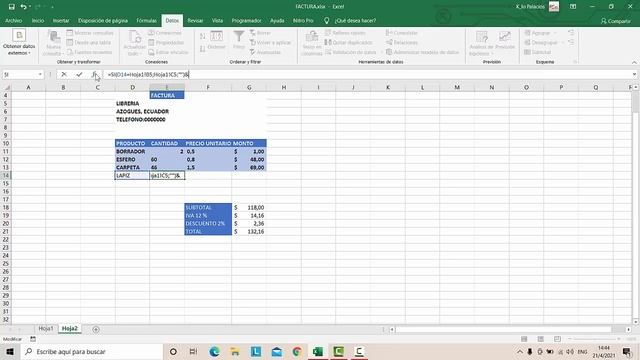Viewport: 640px width, 360px height.
Task: Click Mostrar consultas in Obtener y transformar
Action: 90,33
